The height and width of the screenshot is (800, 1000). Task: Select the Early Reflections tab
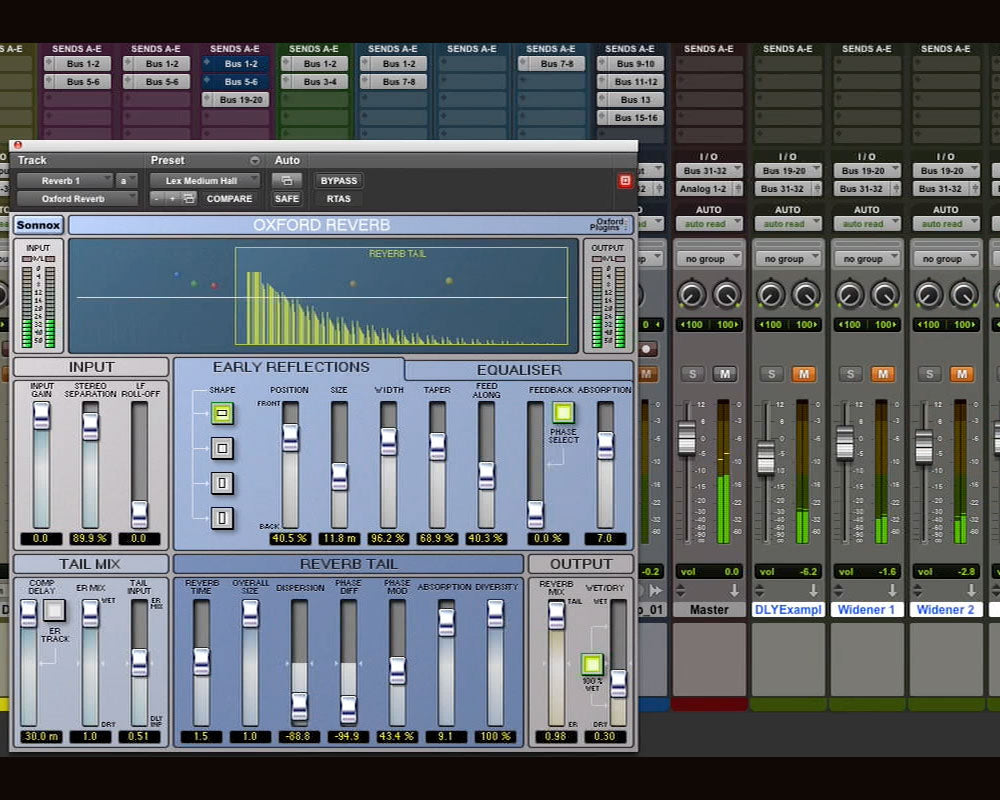(x=290, y=367)
